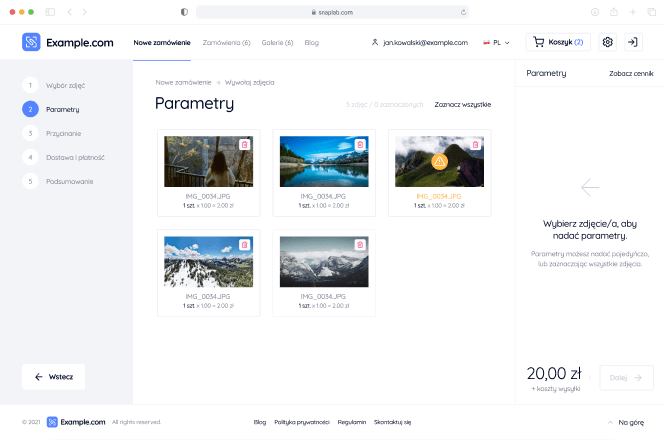
Task: Open Polityka prywatności footer link
Action: (x=302, y=422)
